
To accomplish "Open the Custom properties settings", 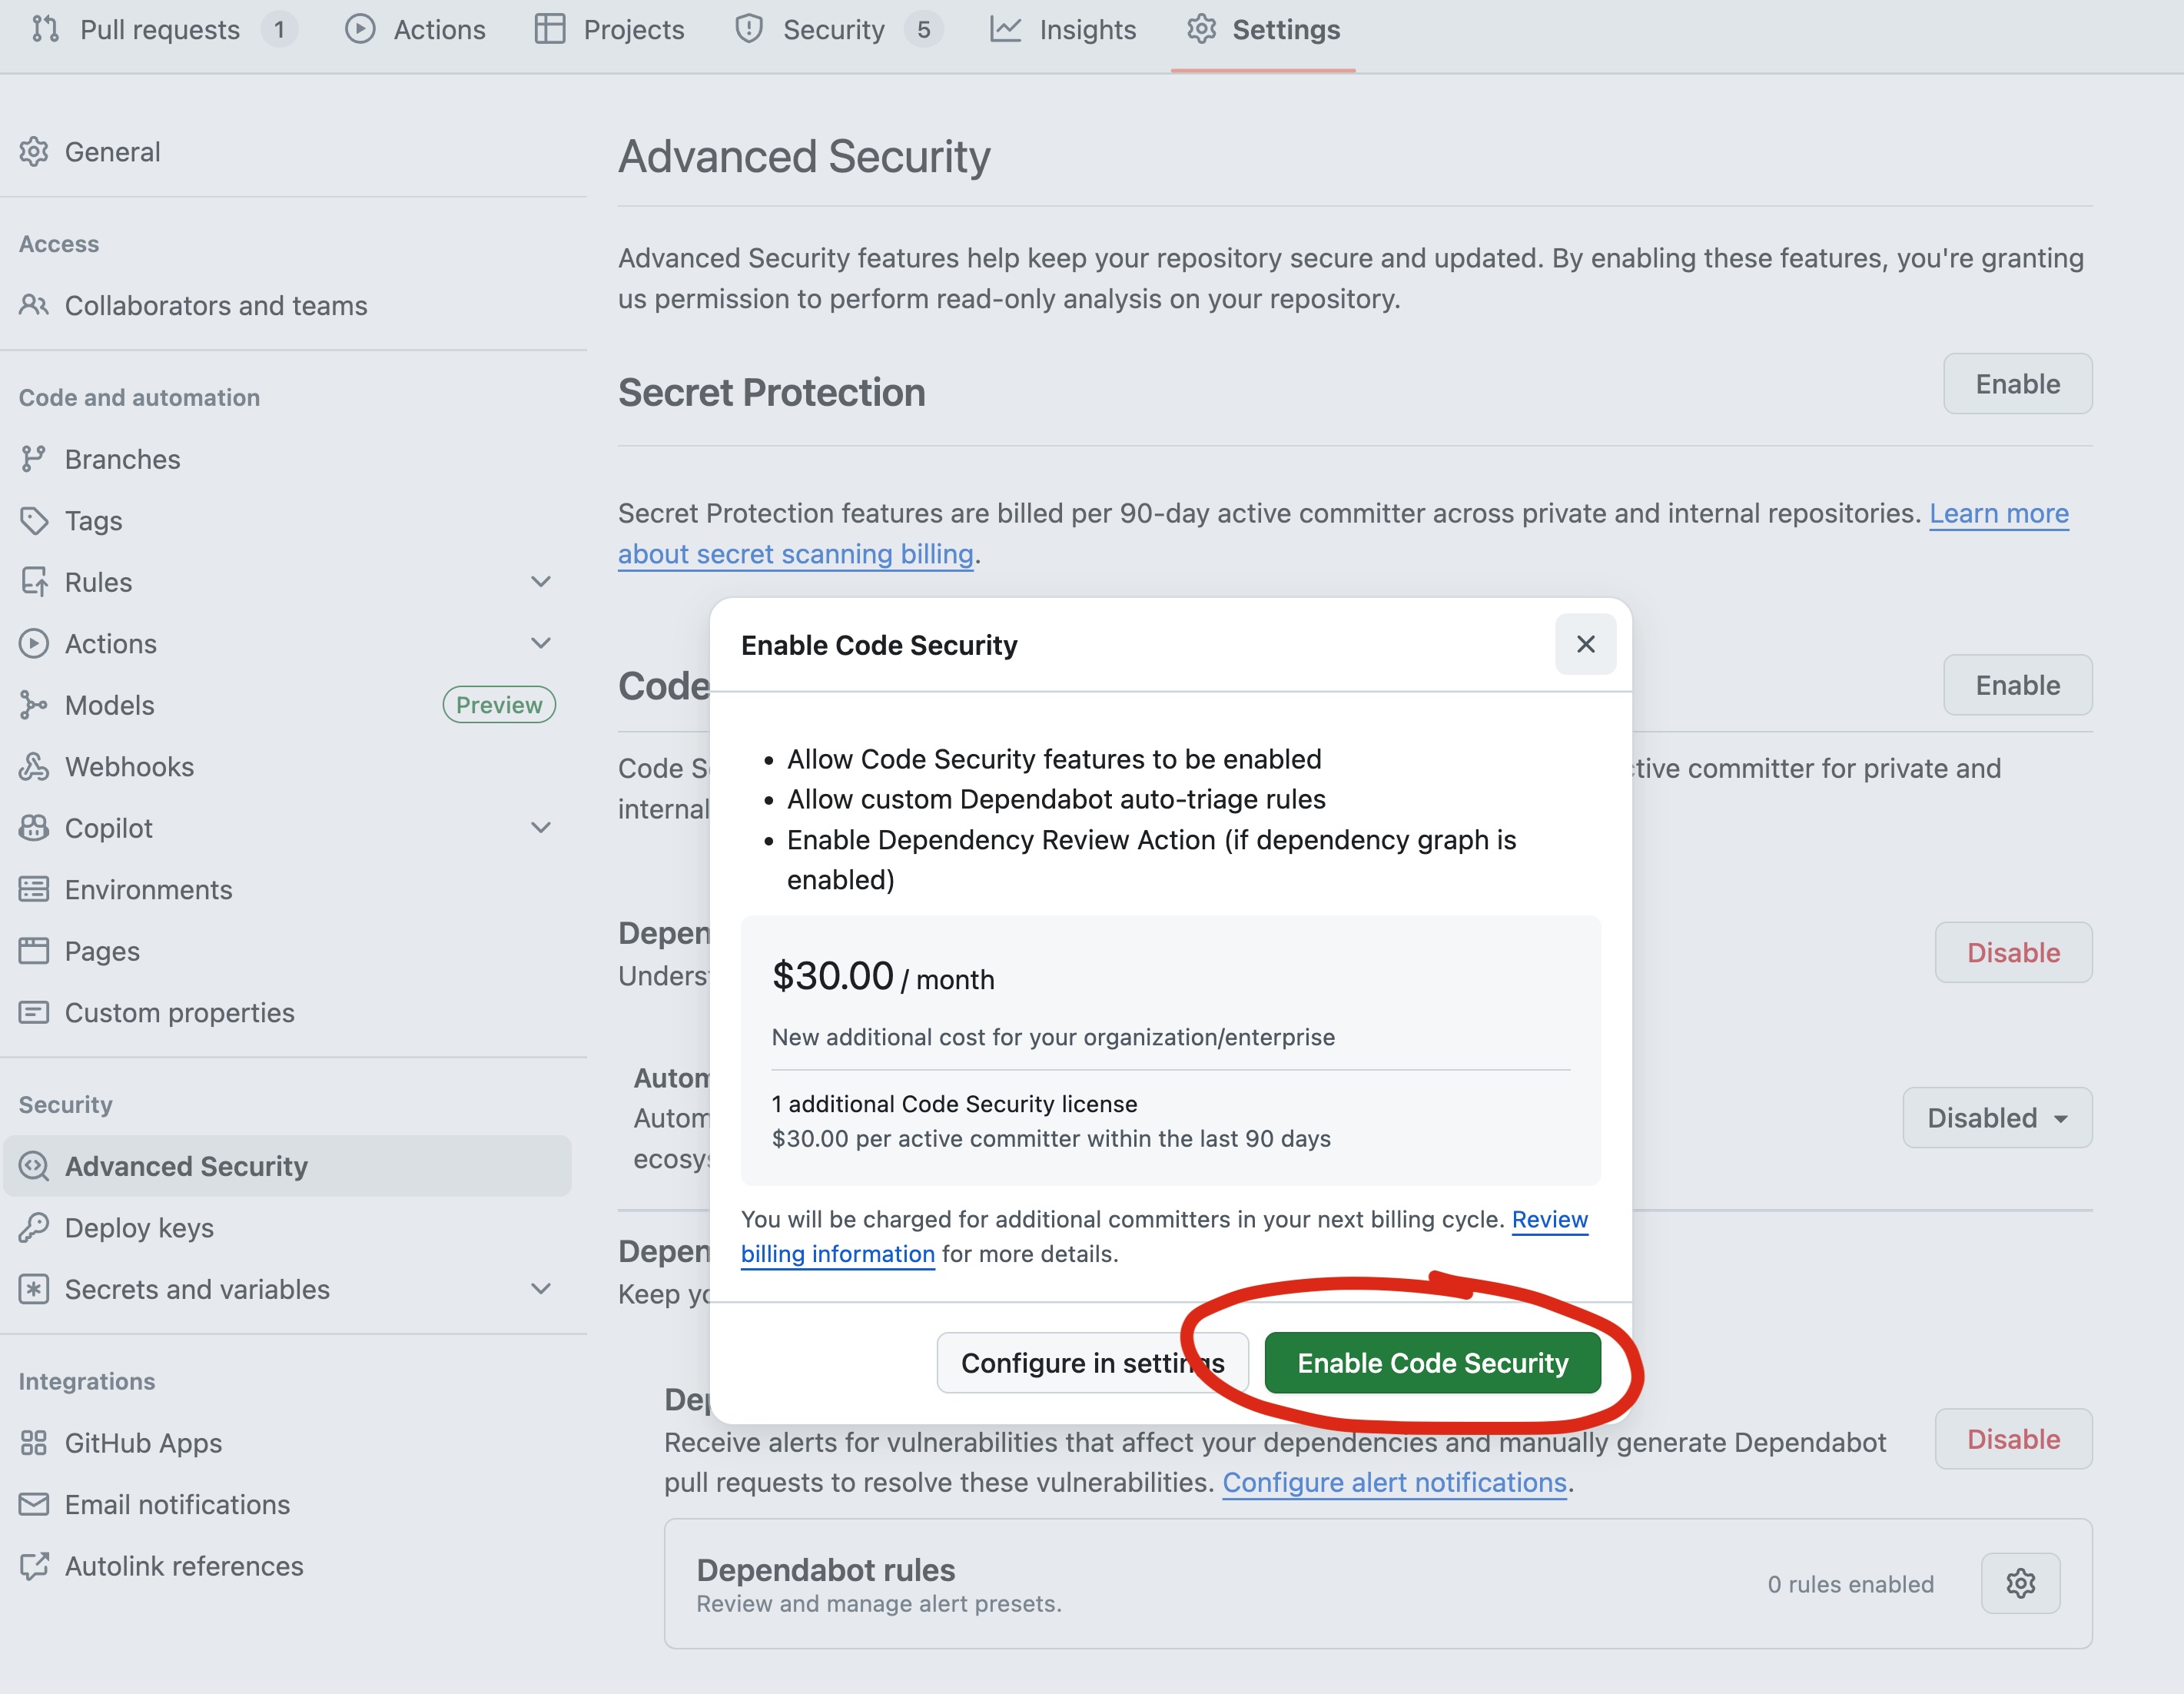I will tap(178, 1012).
